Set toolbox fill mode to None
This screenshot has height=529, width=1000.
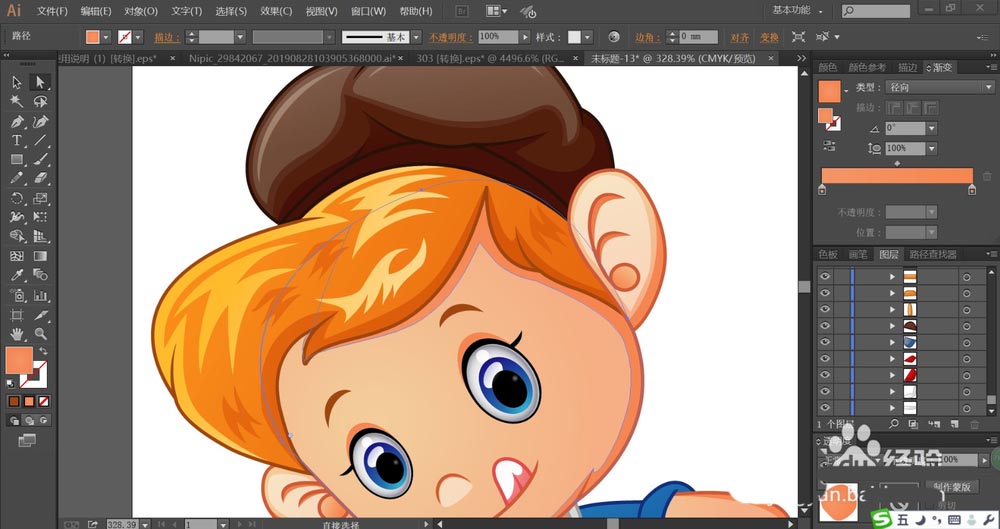click(43, 401)
